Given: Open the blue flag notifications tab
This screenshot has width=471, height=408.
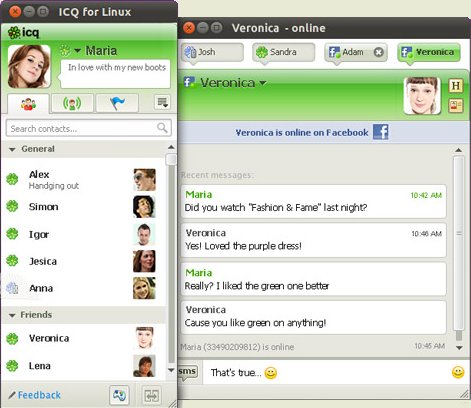Looking at the screenshot, I should click(x=117, y=103).
